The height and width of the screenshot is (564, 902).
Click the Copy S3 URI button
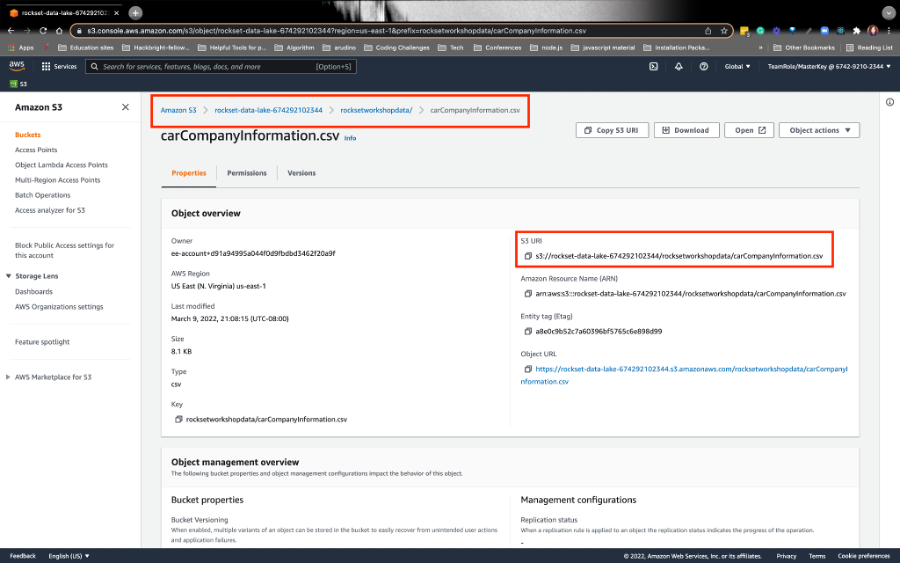point(612,131)
